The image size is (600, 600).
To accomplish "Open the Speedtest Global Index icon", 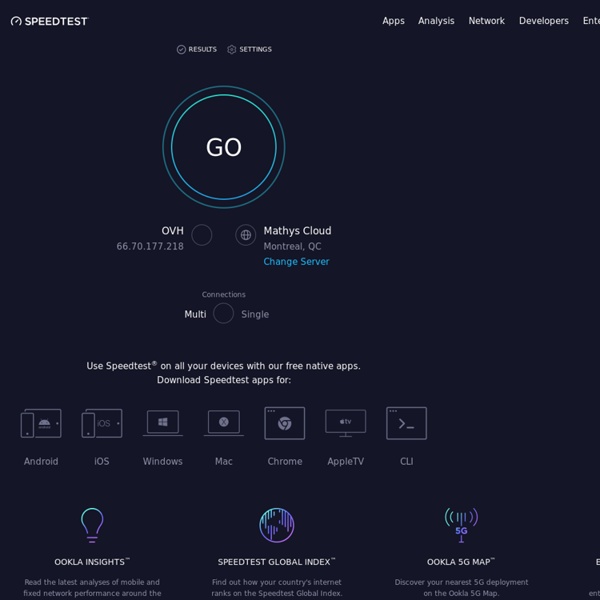I will 276,524.
